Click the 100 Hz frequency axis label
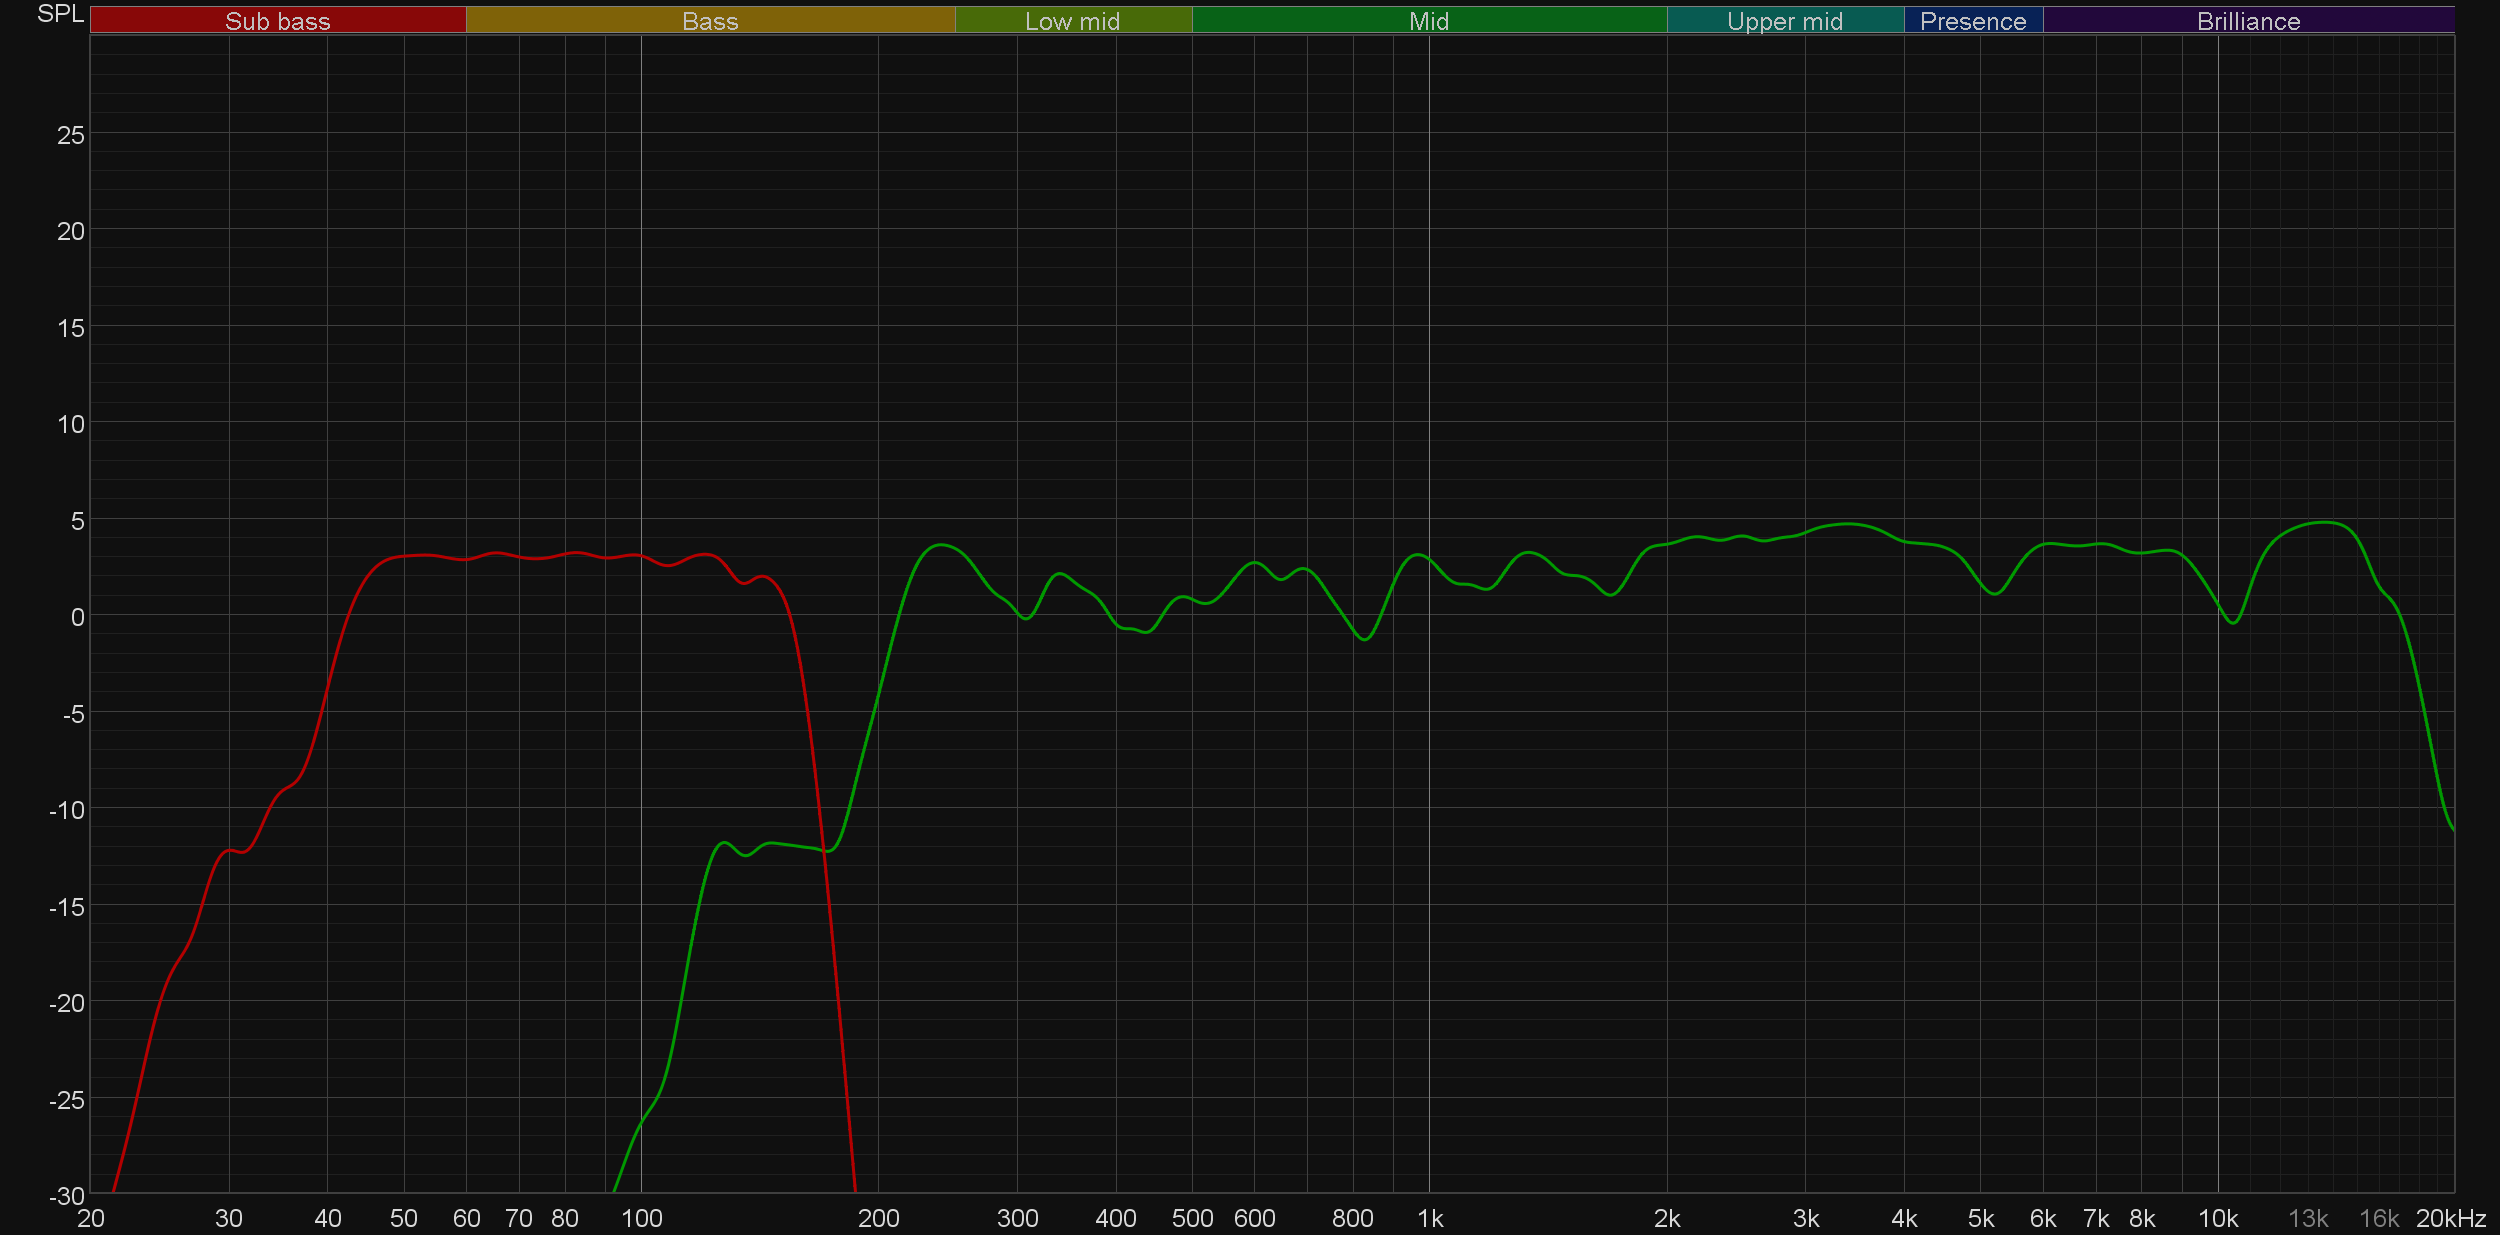The width and height of the screenshot is (2500, 1235). click(641, 1219)
